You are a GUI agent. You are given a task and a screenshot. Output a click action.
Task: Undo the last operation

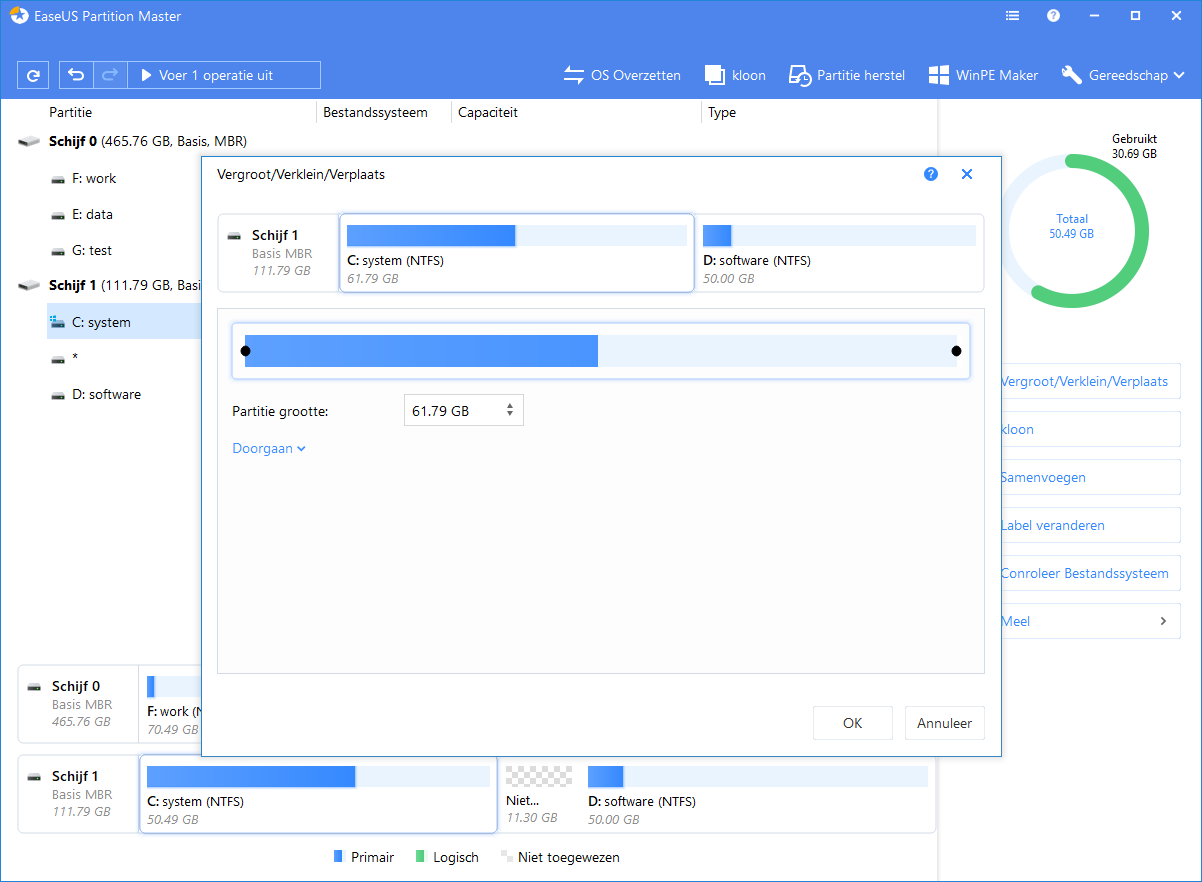click(77, 75)
